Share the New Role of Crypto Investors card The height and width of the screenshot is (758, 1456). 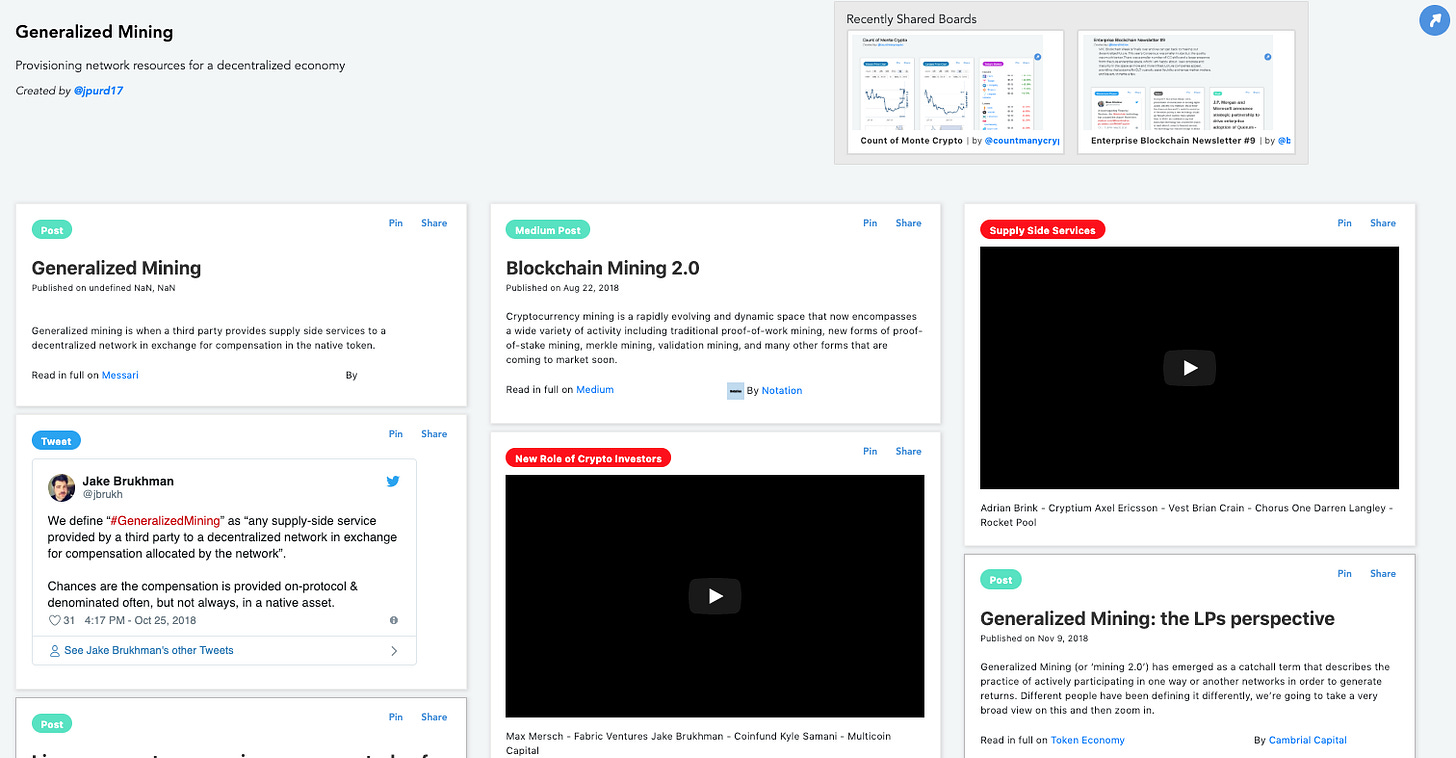pyautogui.click(x=908, y=451)
